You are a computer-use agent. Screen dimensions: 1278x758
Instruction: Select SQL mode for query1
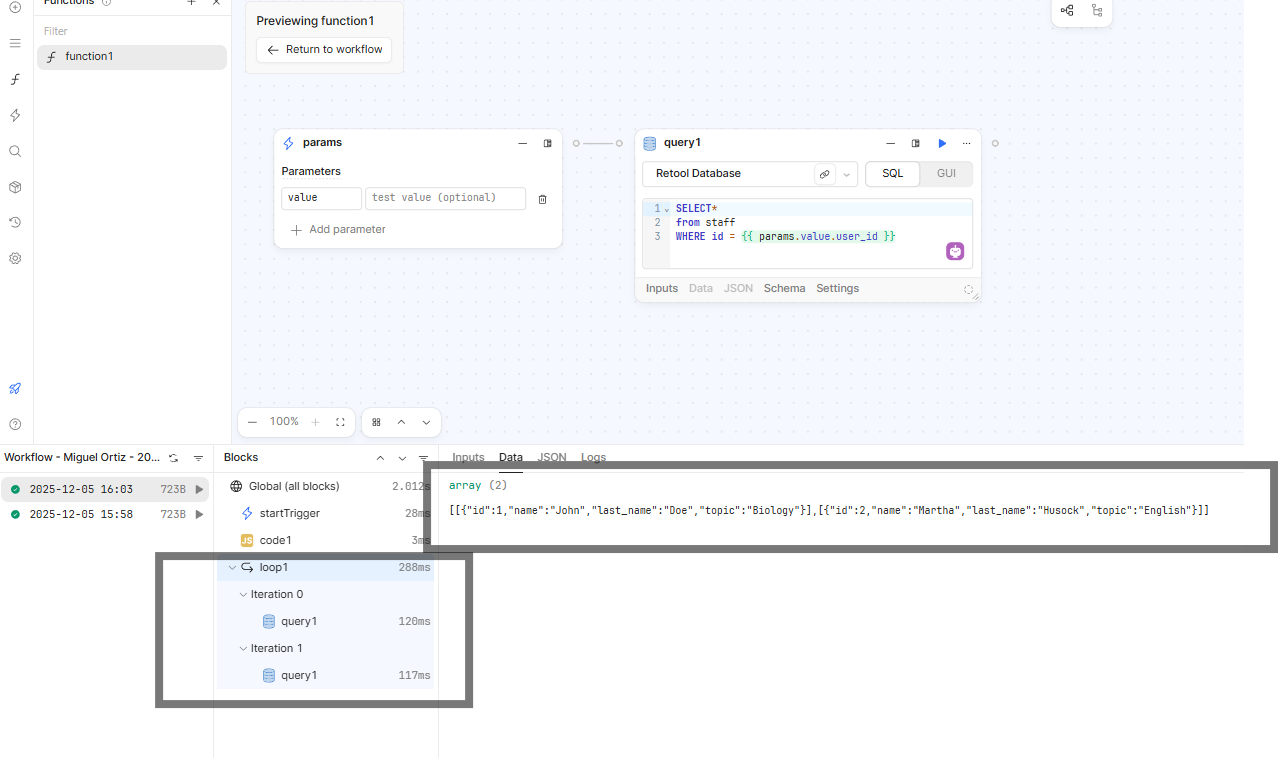tap(892, 173)
